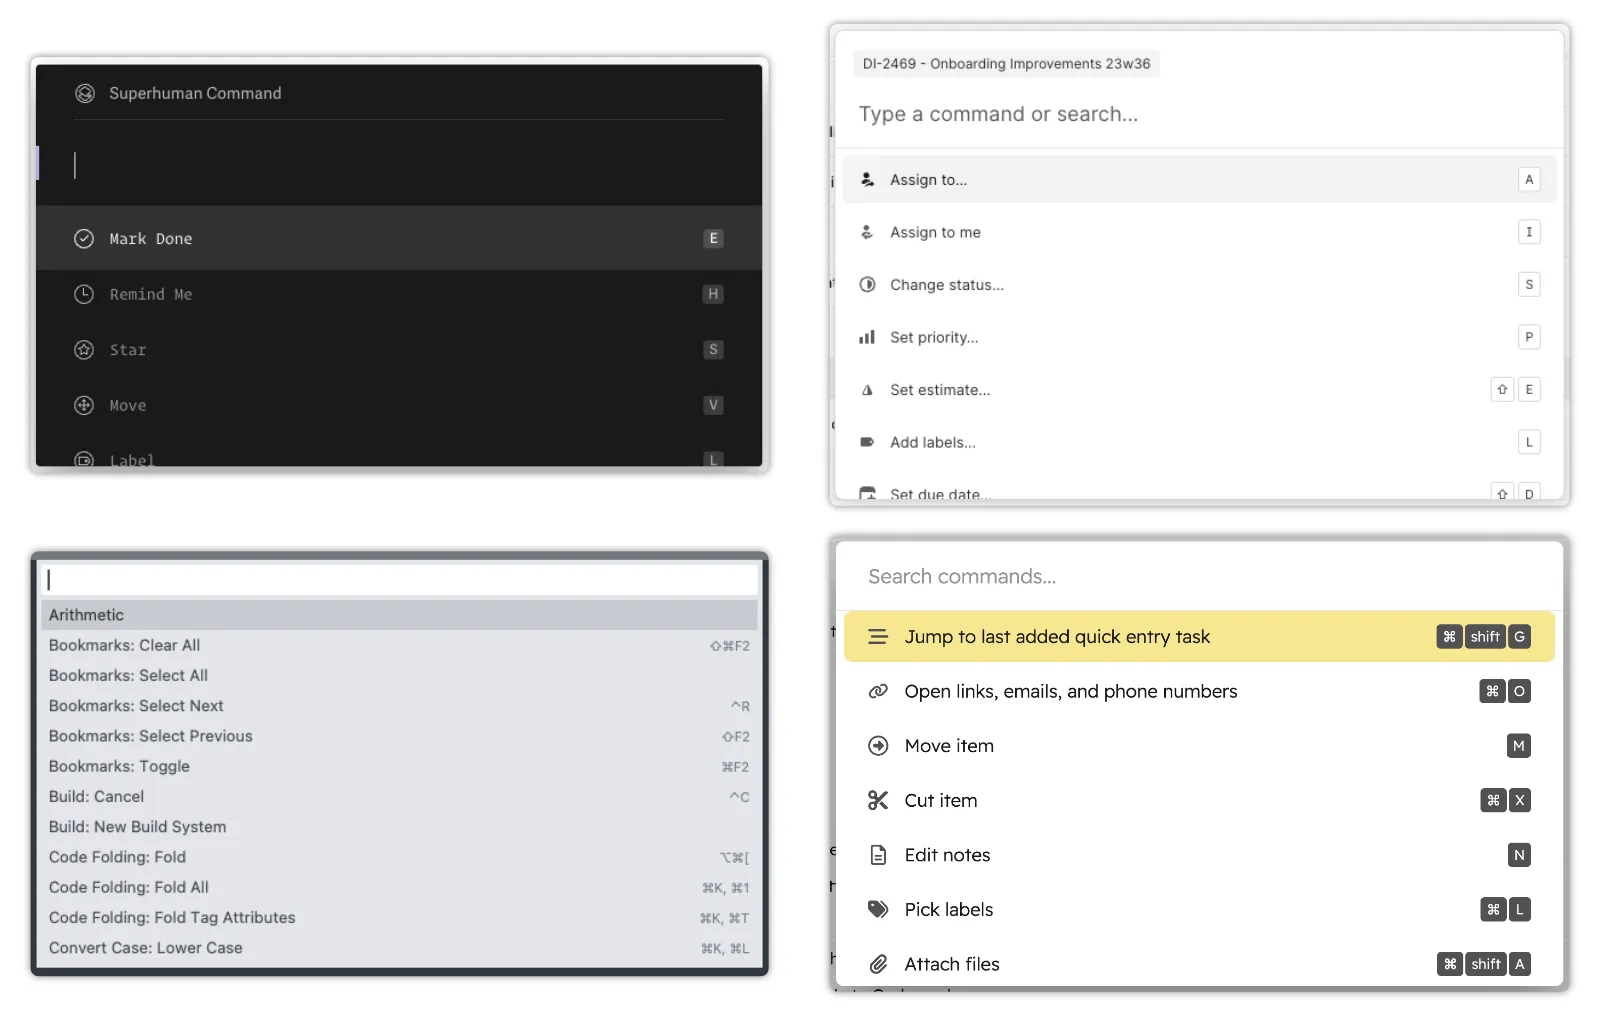Click the Superhuman logo icon

pos(85,93)
